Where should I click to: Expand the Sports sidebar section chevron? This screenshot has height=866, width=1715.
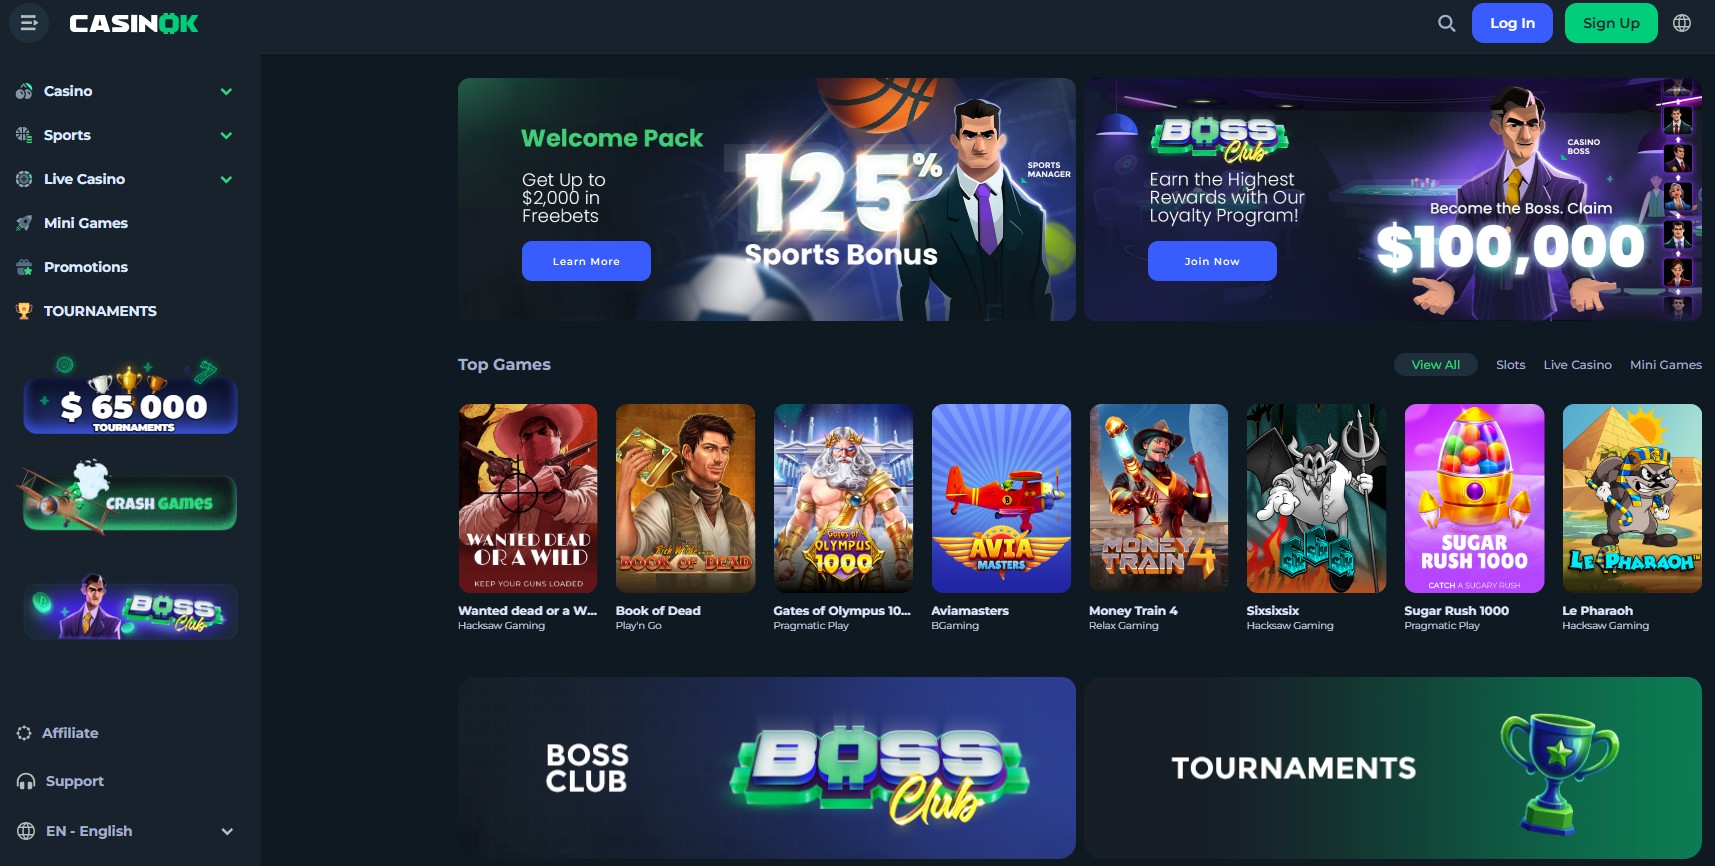click(226, 135)
